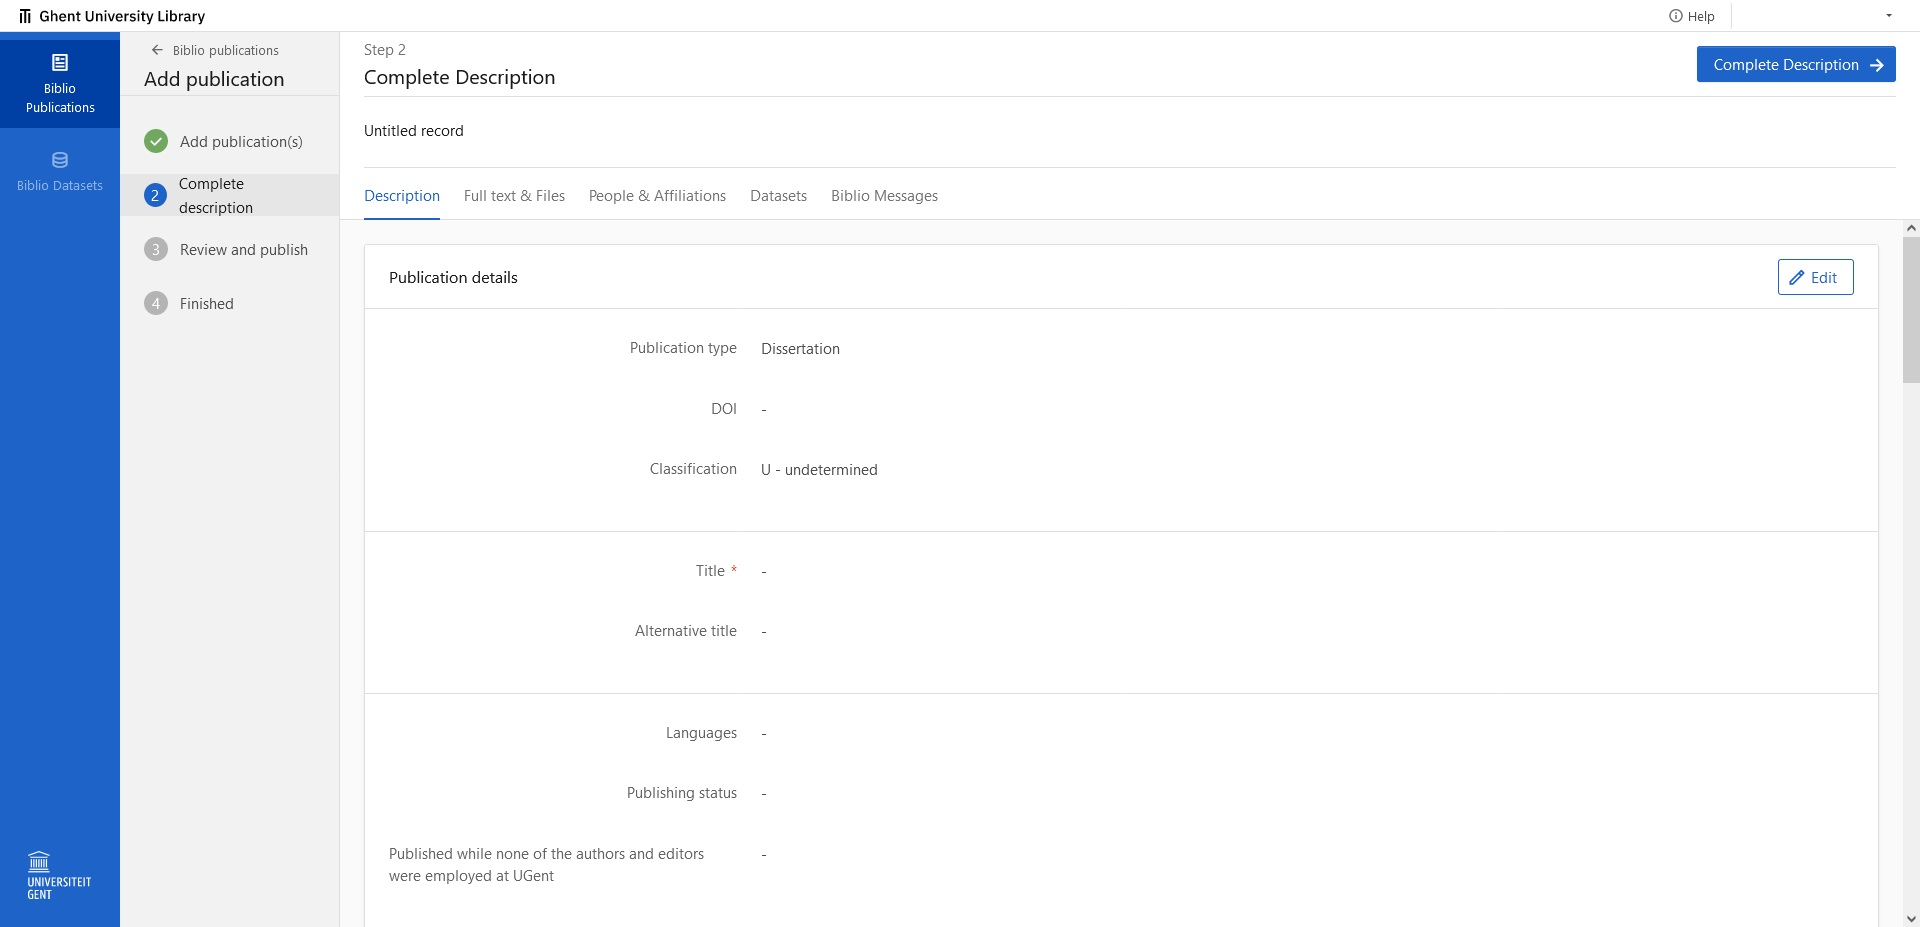
Task: Click the scrollbar down arrow
Action: coord(1911,918)
